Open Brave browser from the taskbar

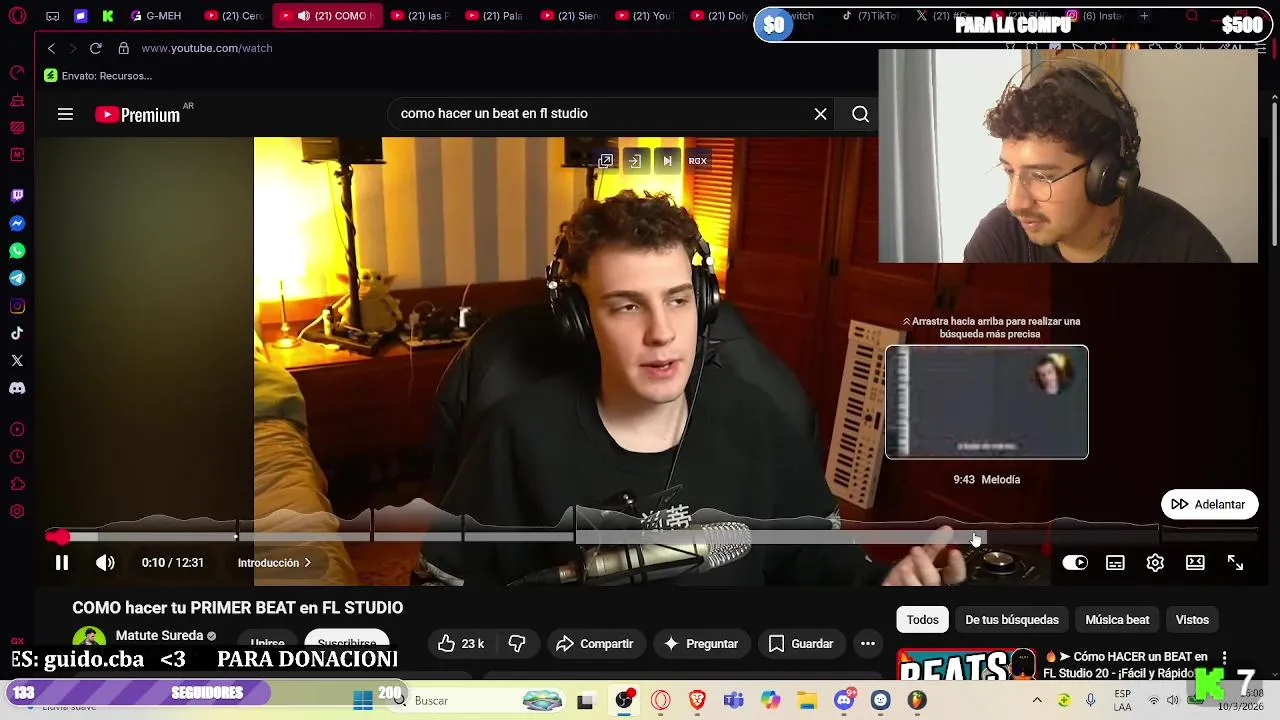pos(698,701)
